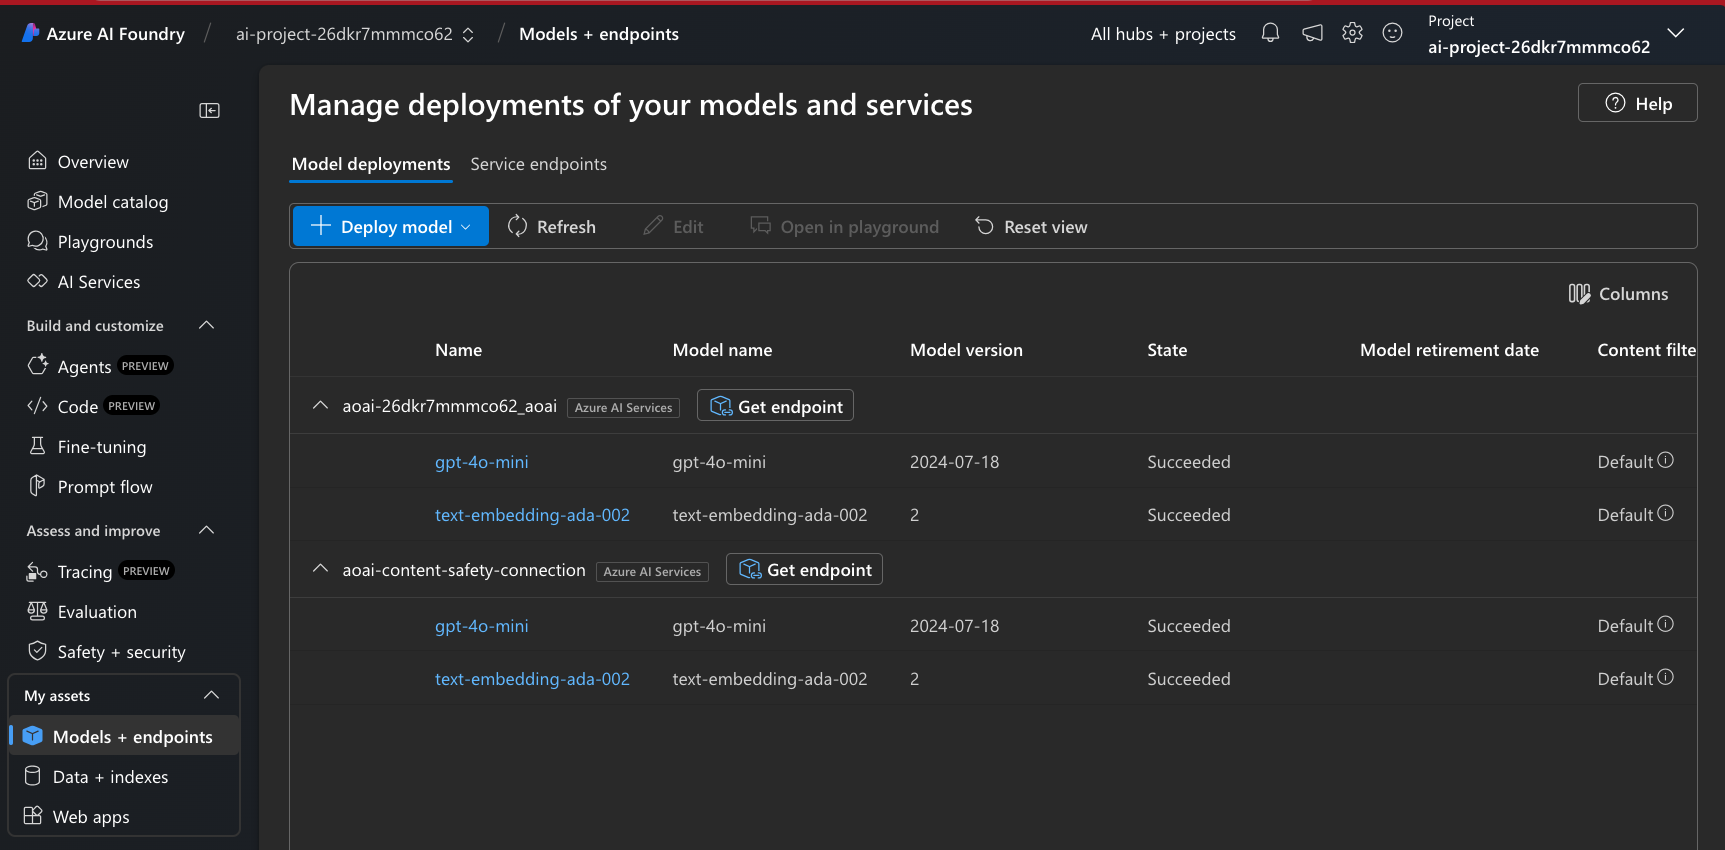
Task: Click the Model catalog icon
Action: (37, 201)
